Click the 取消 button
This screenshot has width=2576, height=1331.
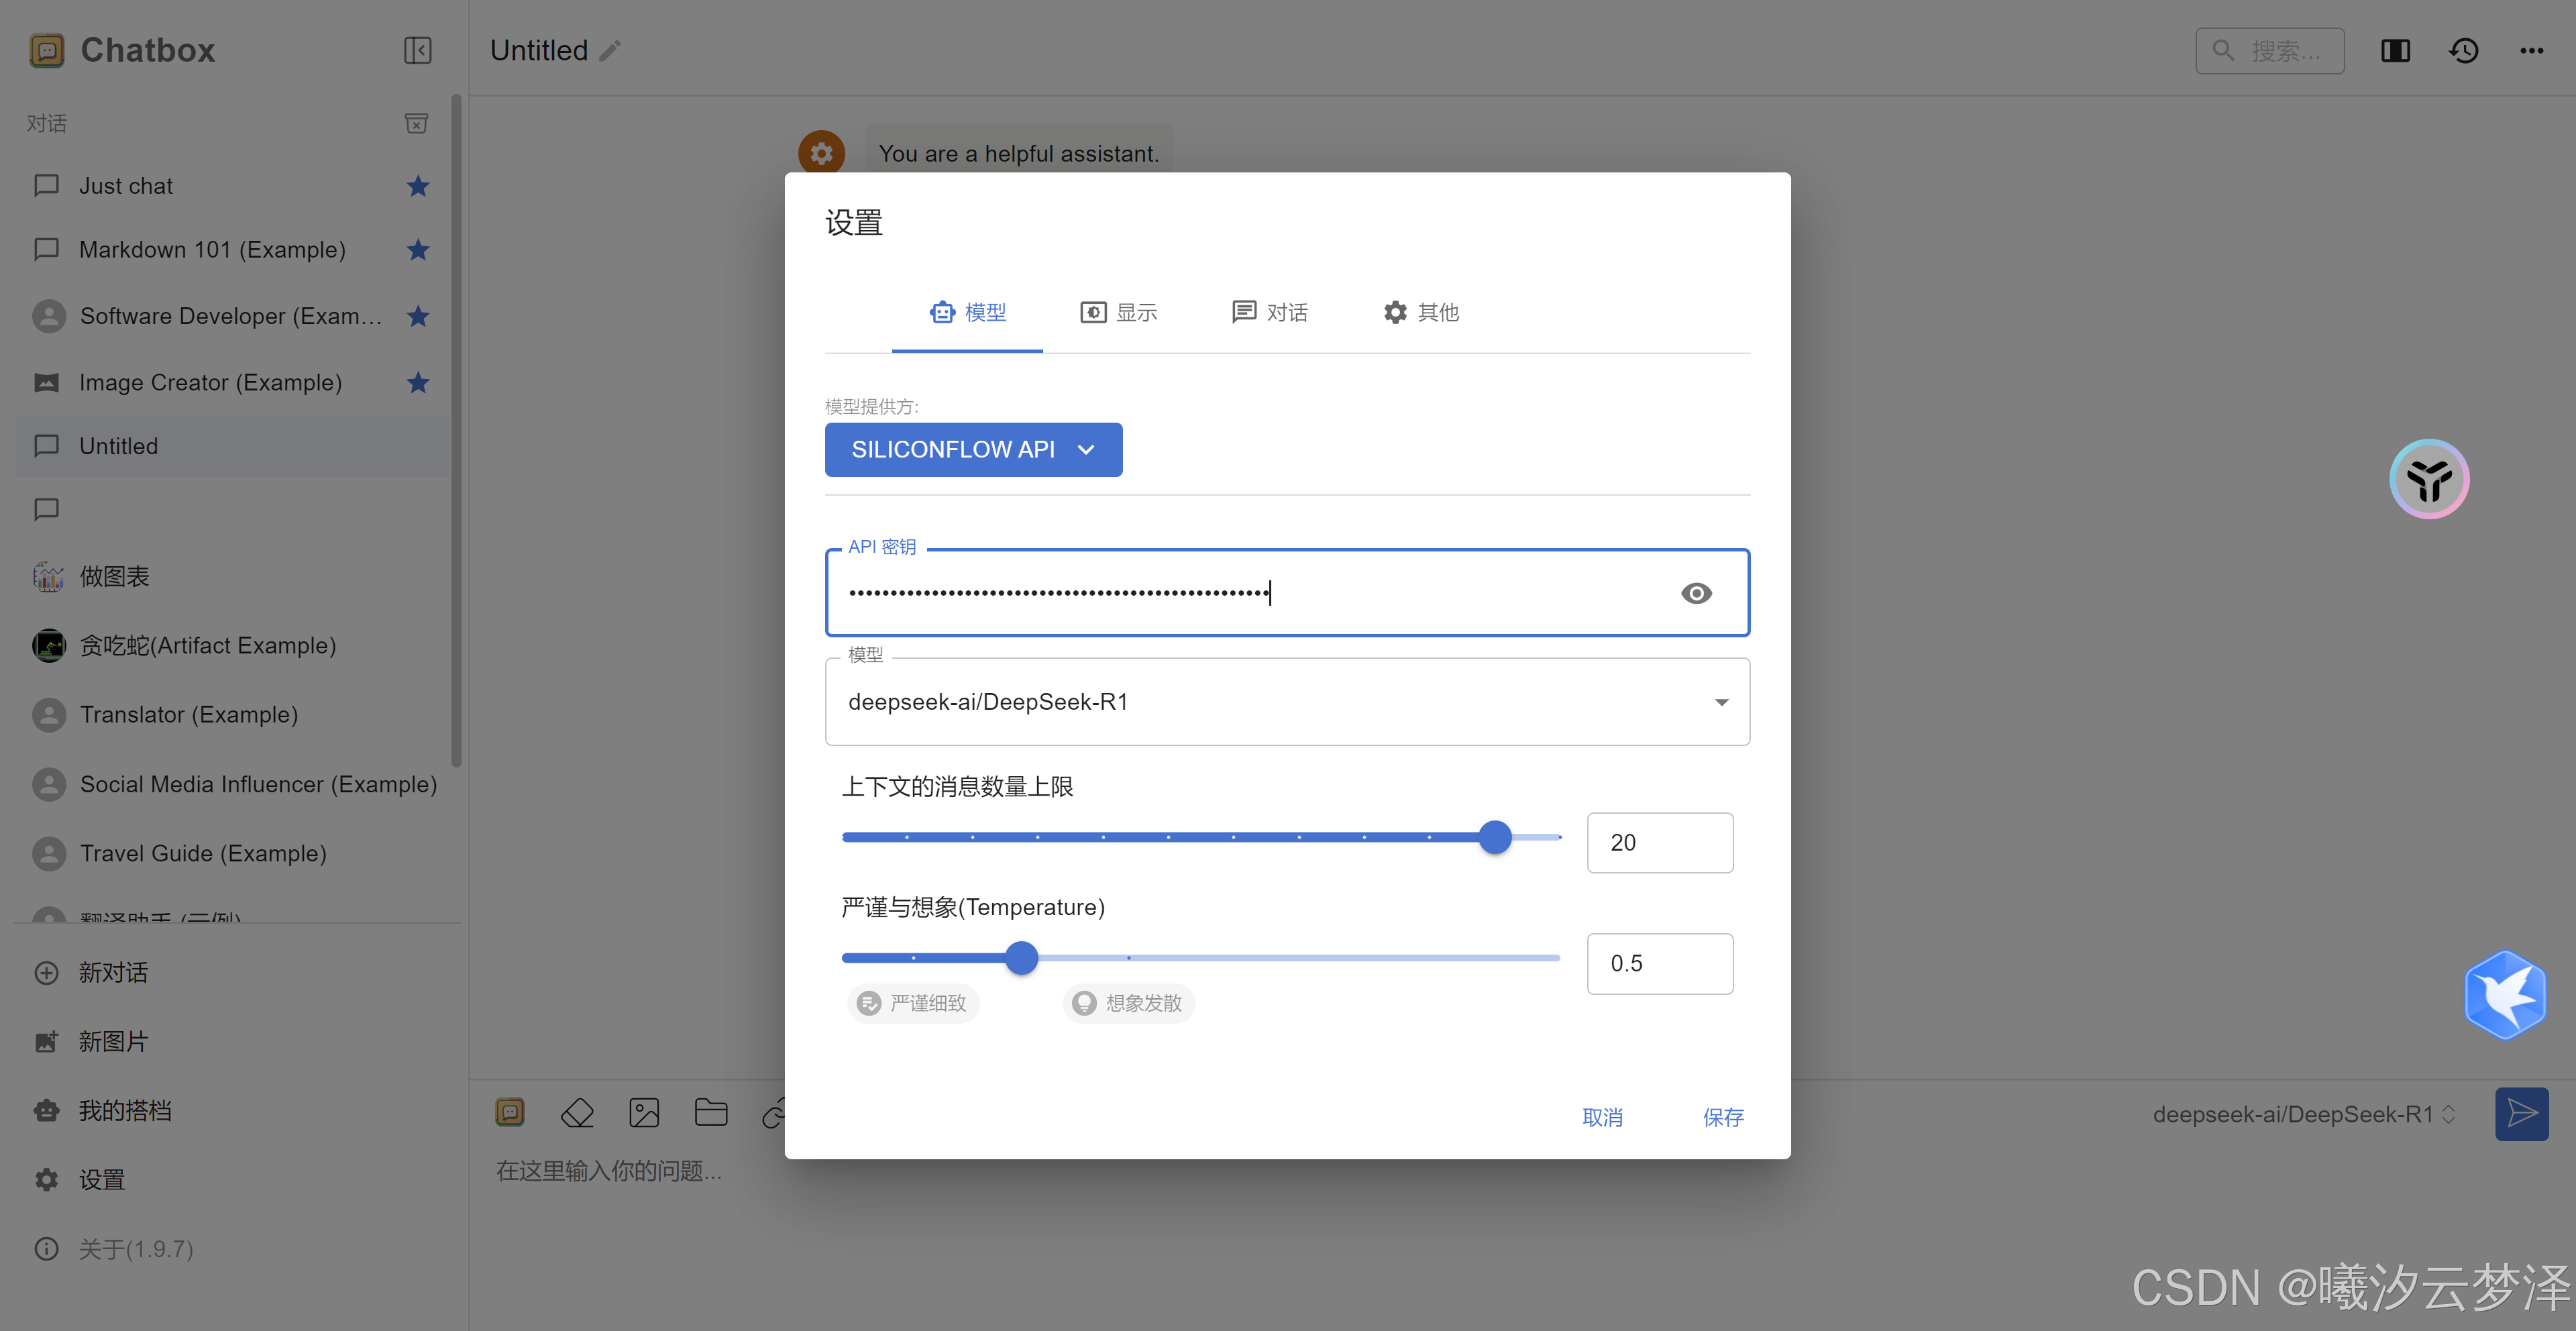(1602, 1117)
